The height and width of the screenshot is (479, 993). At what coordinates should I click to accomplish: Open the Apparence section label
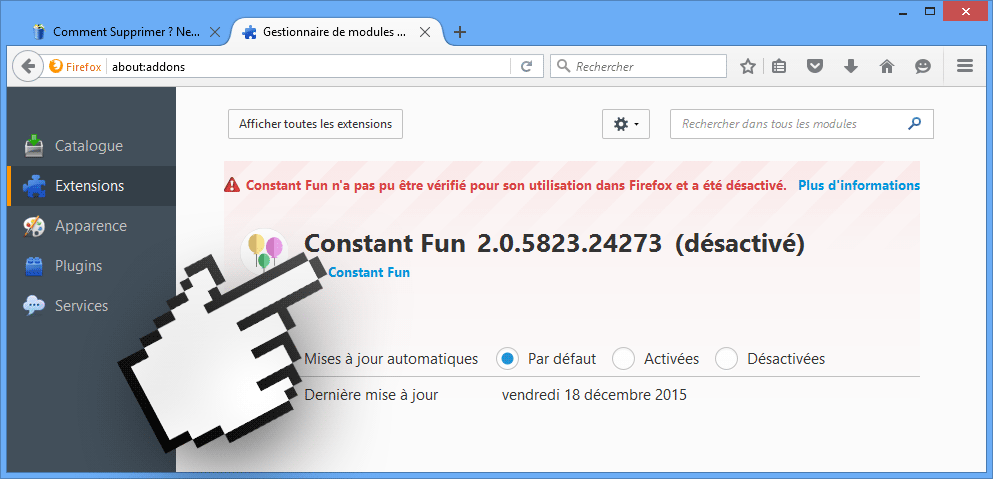click(91, 226)
